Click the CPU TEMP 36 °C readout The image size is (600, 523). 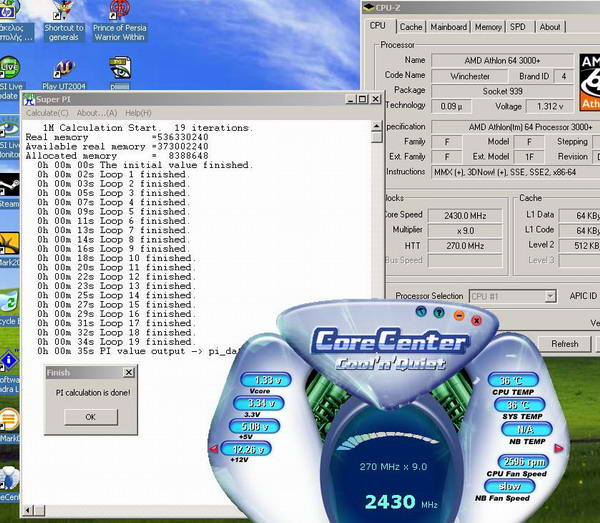point(513,380)
